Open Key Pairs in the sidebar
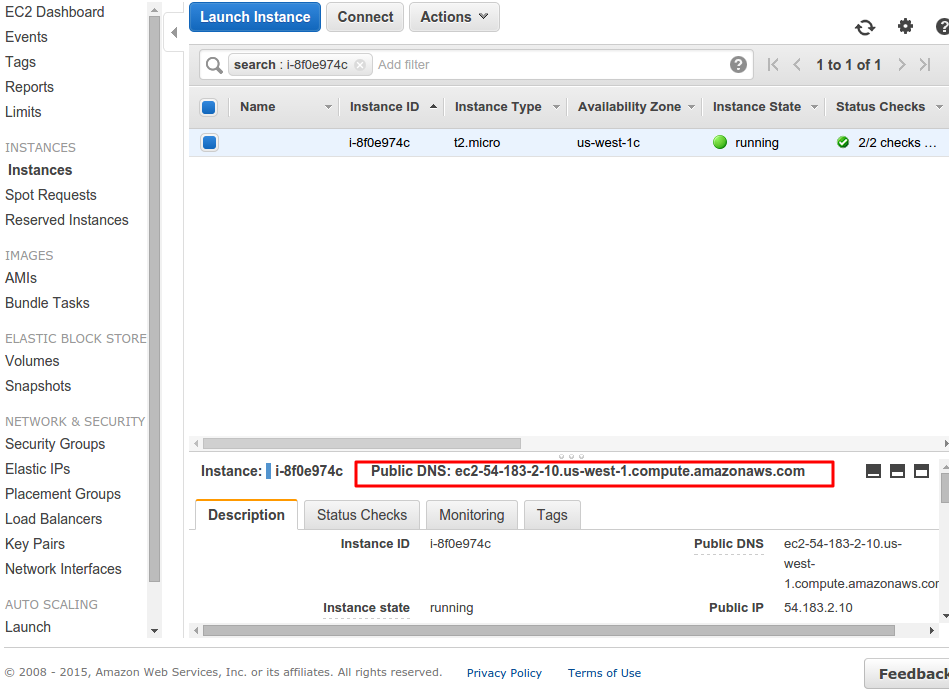Viewport: 949px width, 690px height. 35,544
